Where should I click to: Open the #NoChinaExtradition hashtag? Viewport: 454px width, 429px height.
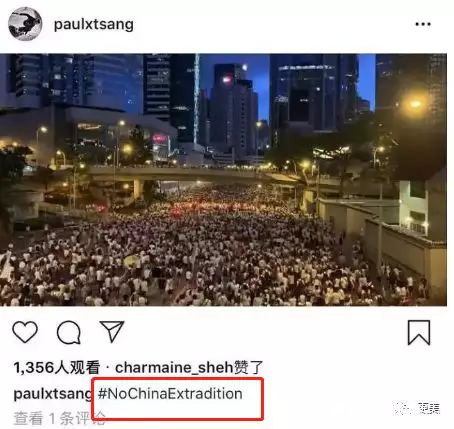click(170, 394)
